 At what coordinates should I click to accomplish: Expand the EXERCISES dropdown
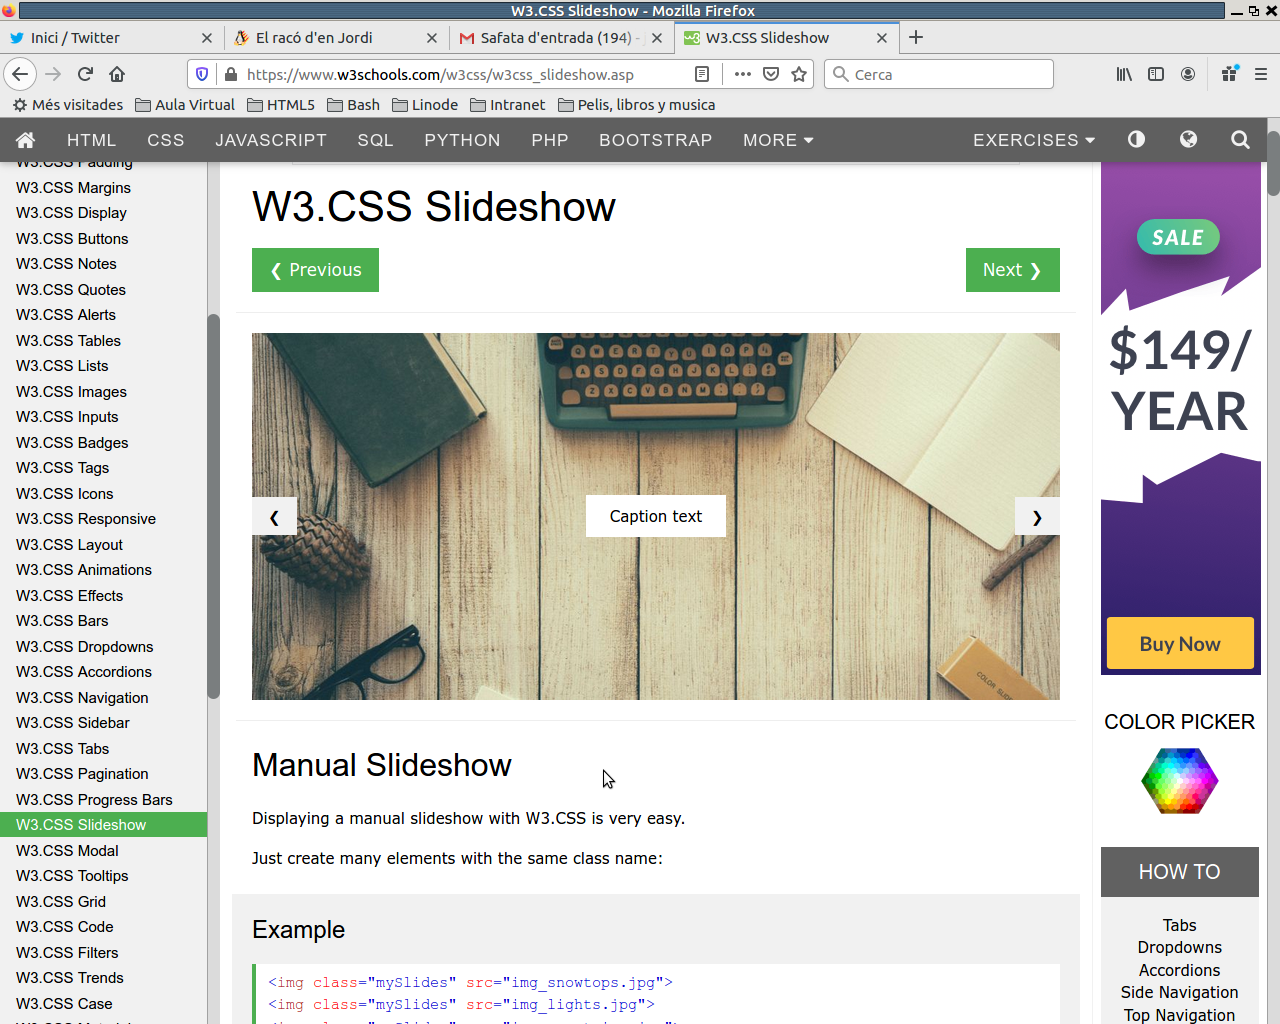tap(1034, 140)
